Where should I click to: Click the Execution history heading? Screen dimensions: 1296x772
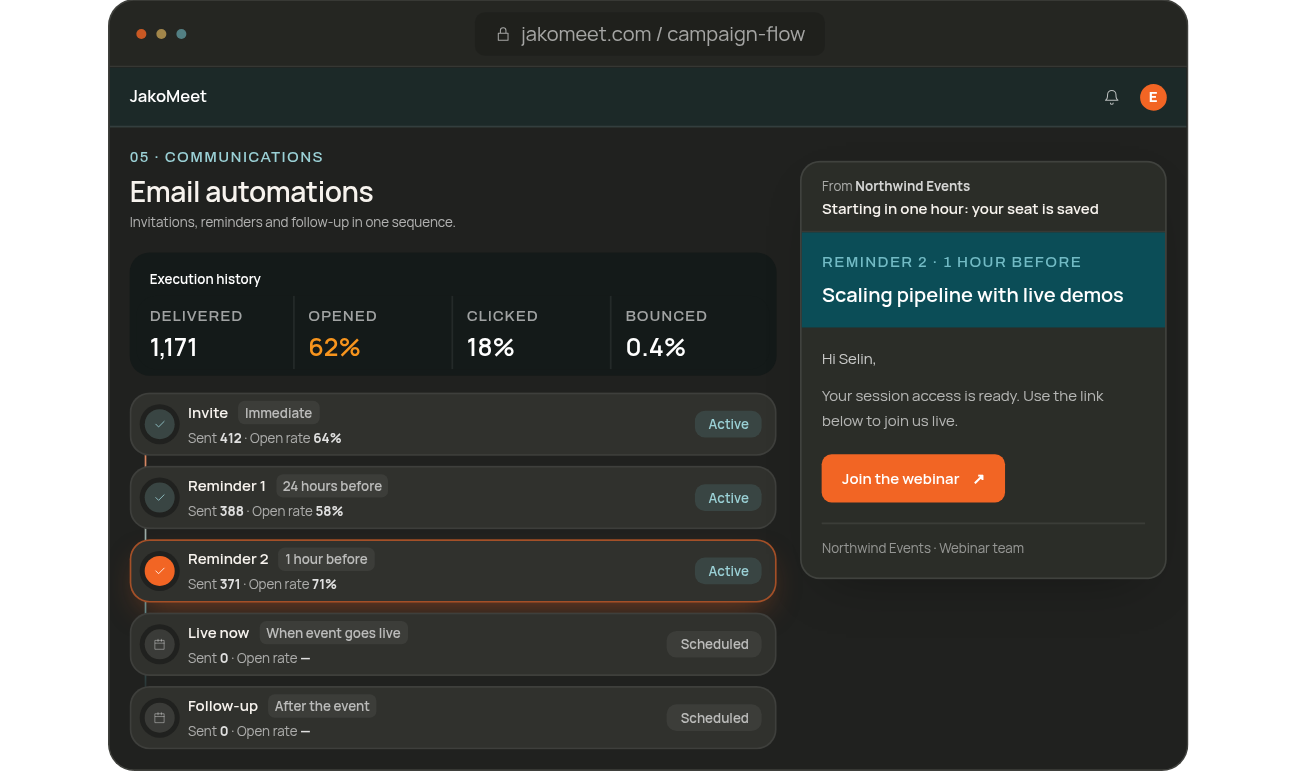205,279
